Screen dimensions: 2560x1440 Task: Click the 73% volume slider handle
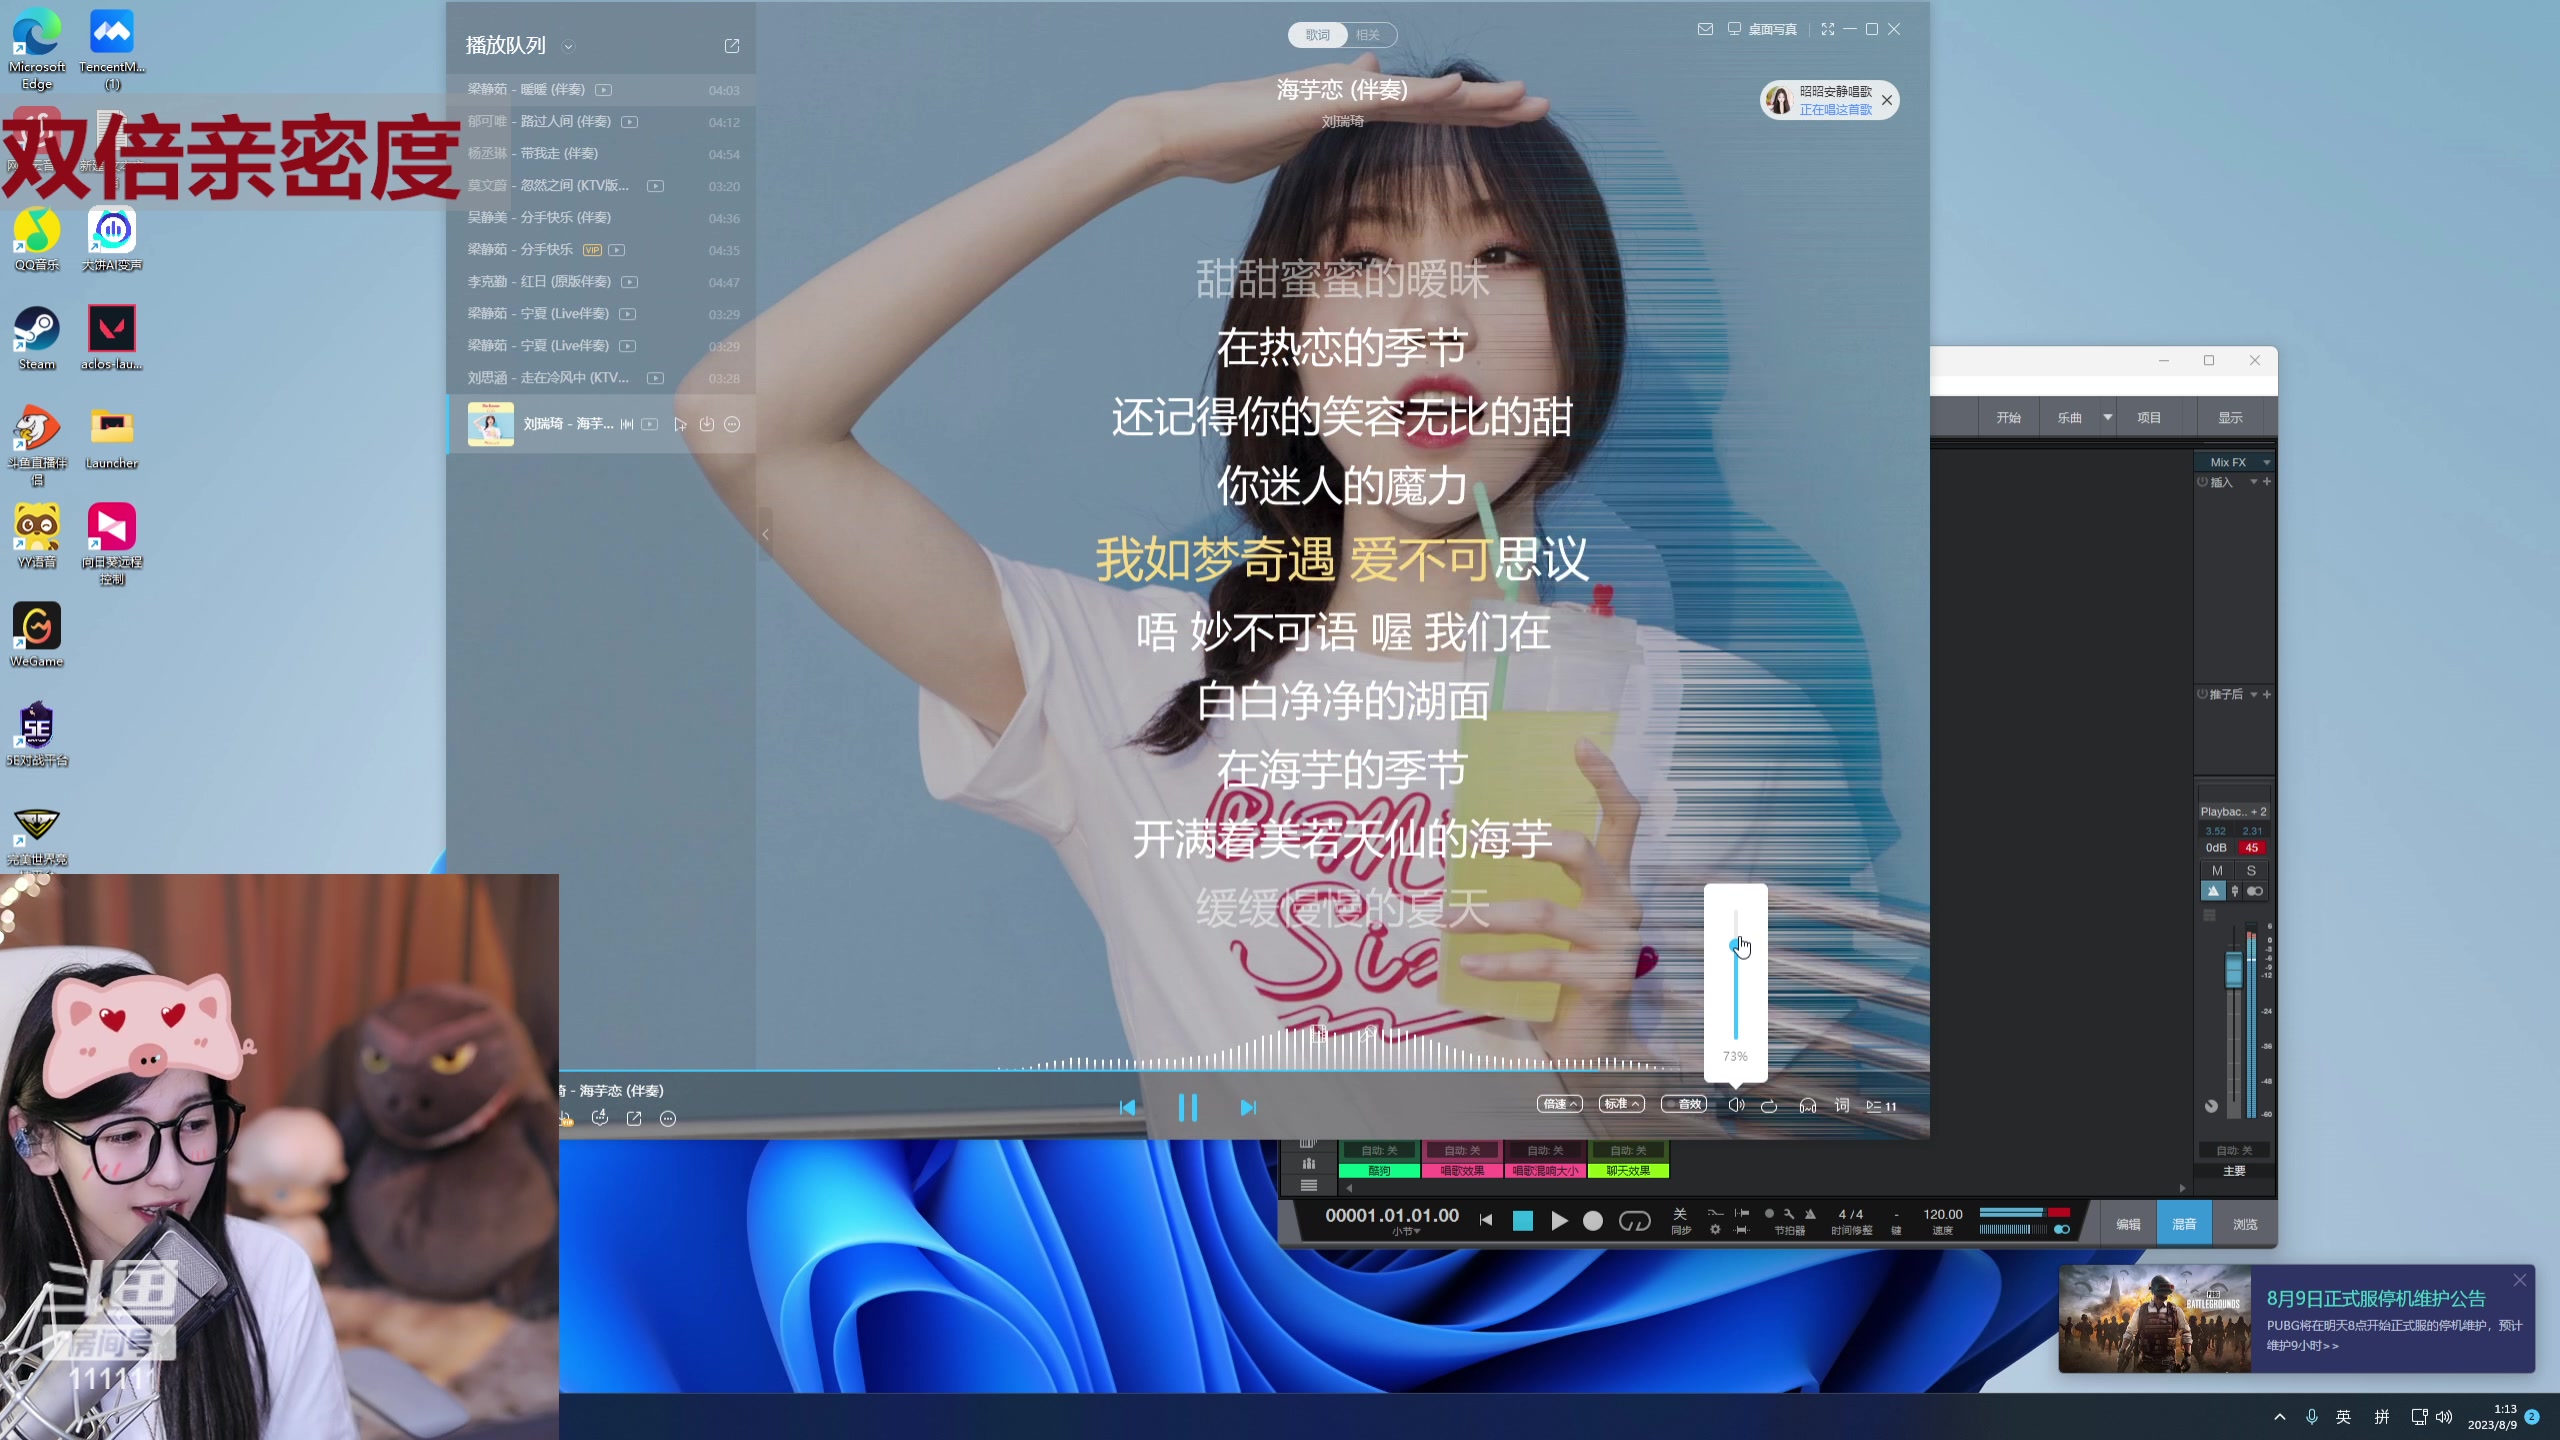point(1736,943)
